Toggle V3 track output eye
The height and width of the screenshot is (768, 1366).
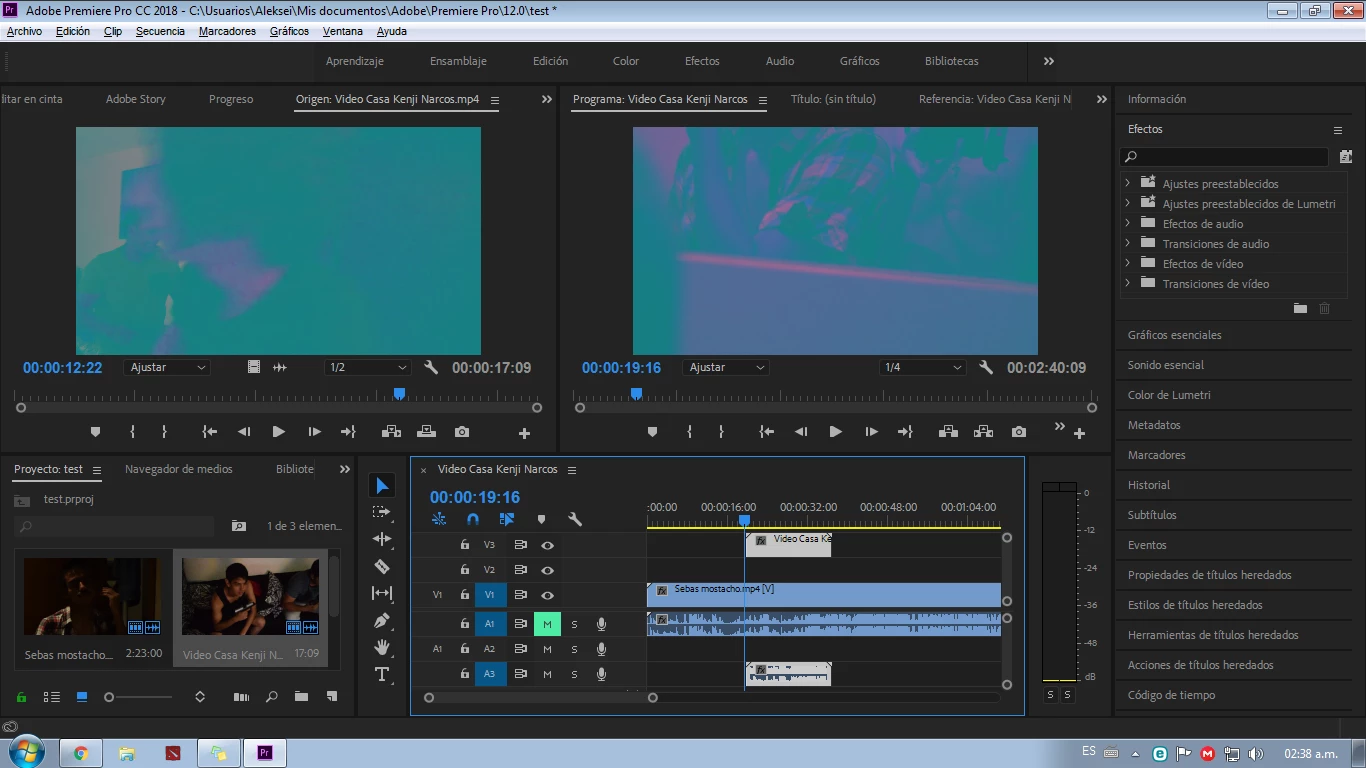tap(547, 545)
